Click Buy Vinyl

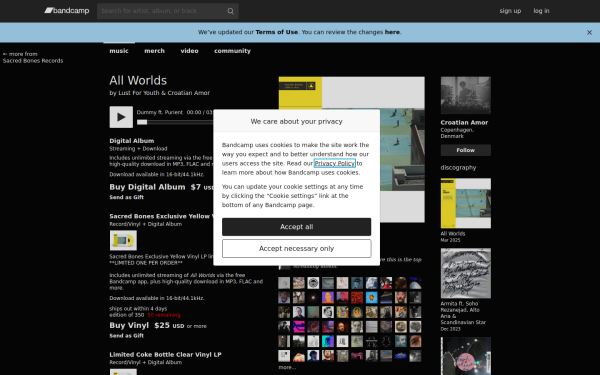click(129, 326)
